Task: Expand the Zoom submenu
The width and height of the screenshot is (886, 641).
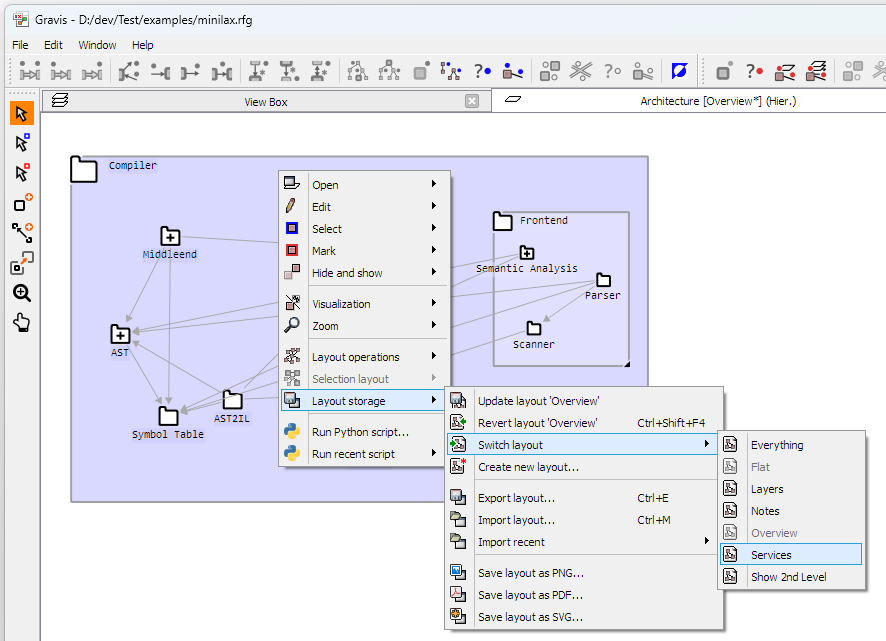Action: (365, 326)
